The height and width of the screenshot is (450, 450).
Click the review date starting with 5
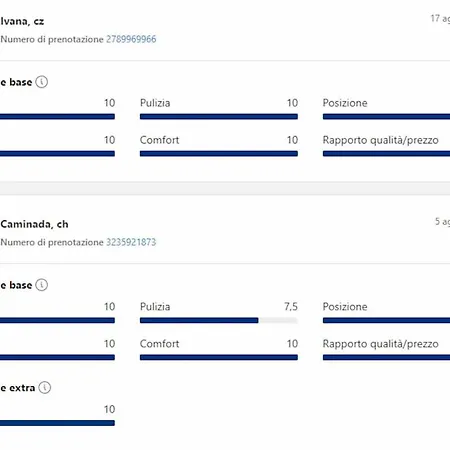(442, 221)
